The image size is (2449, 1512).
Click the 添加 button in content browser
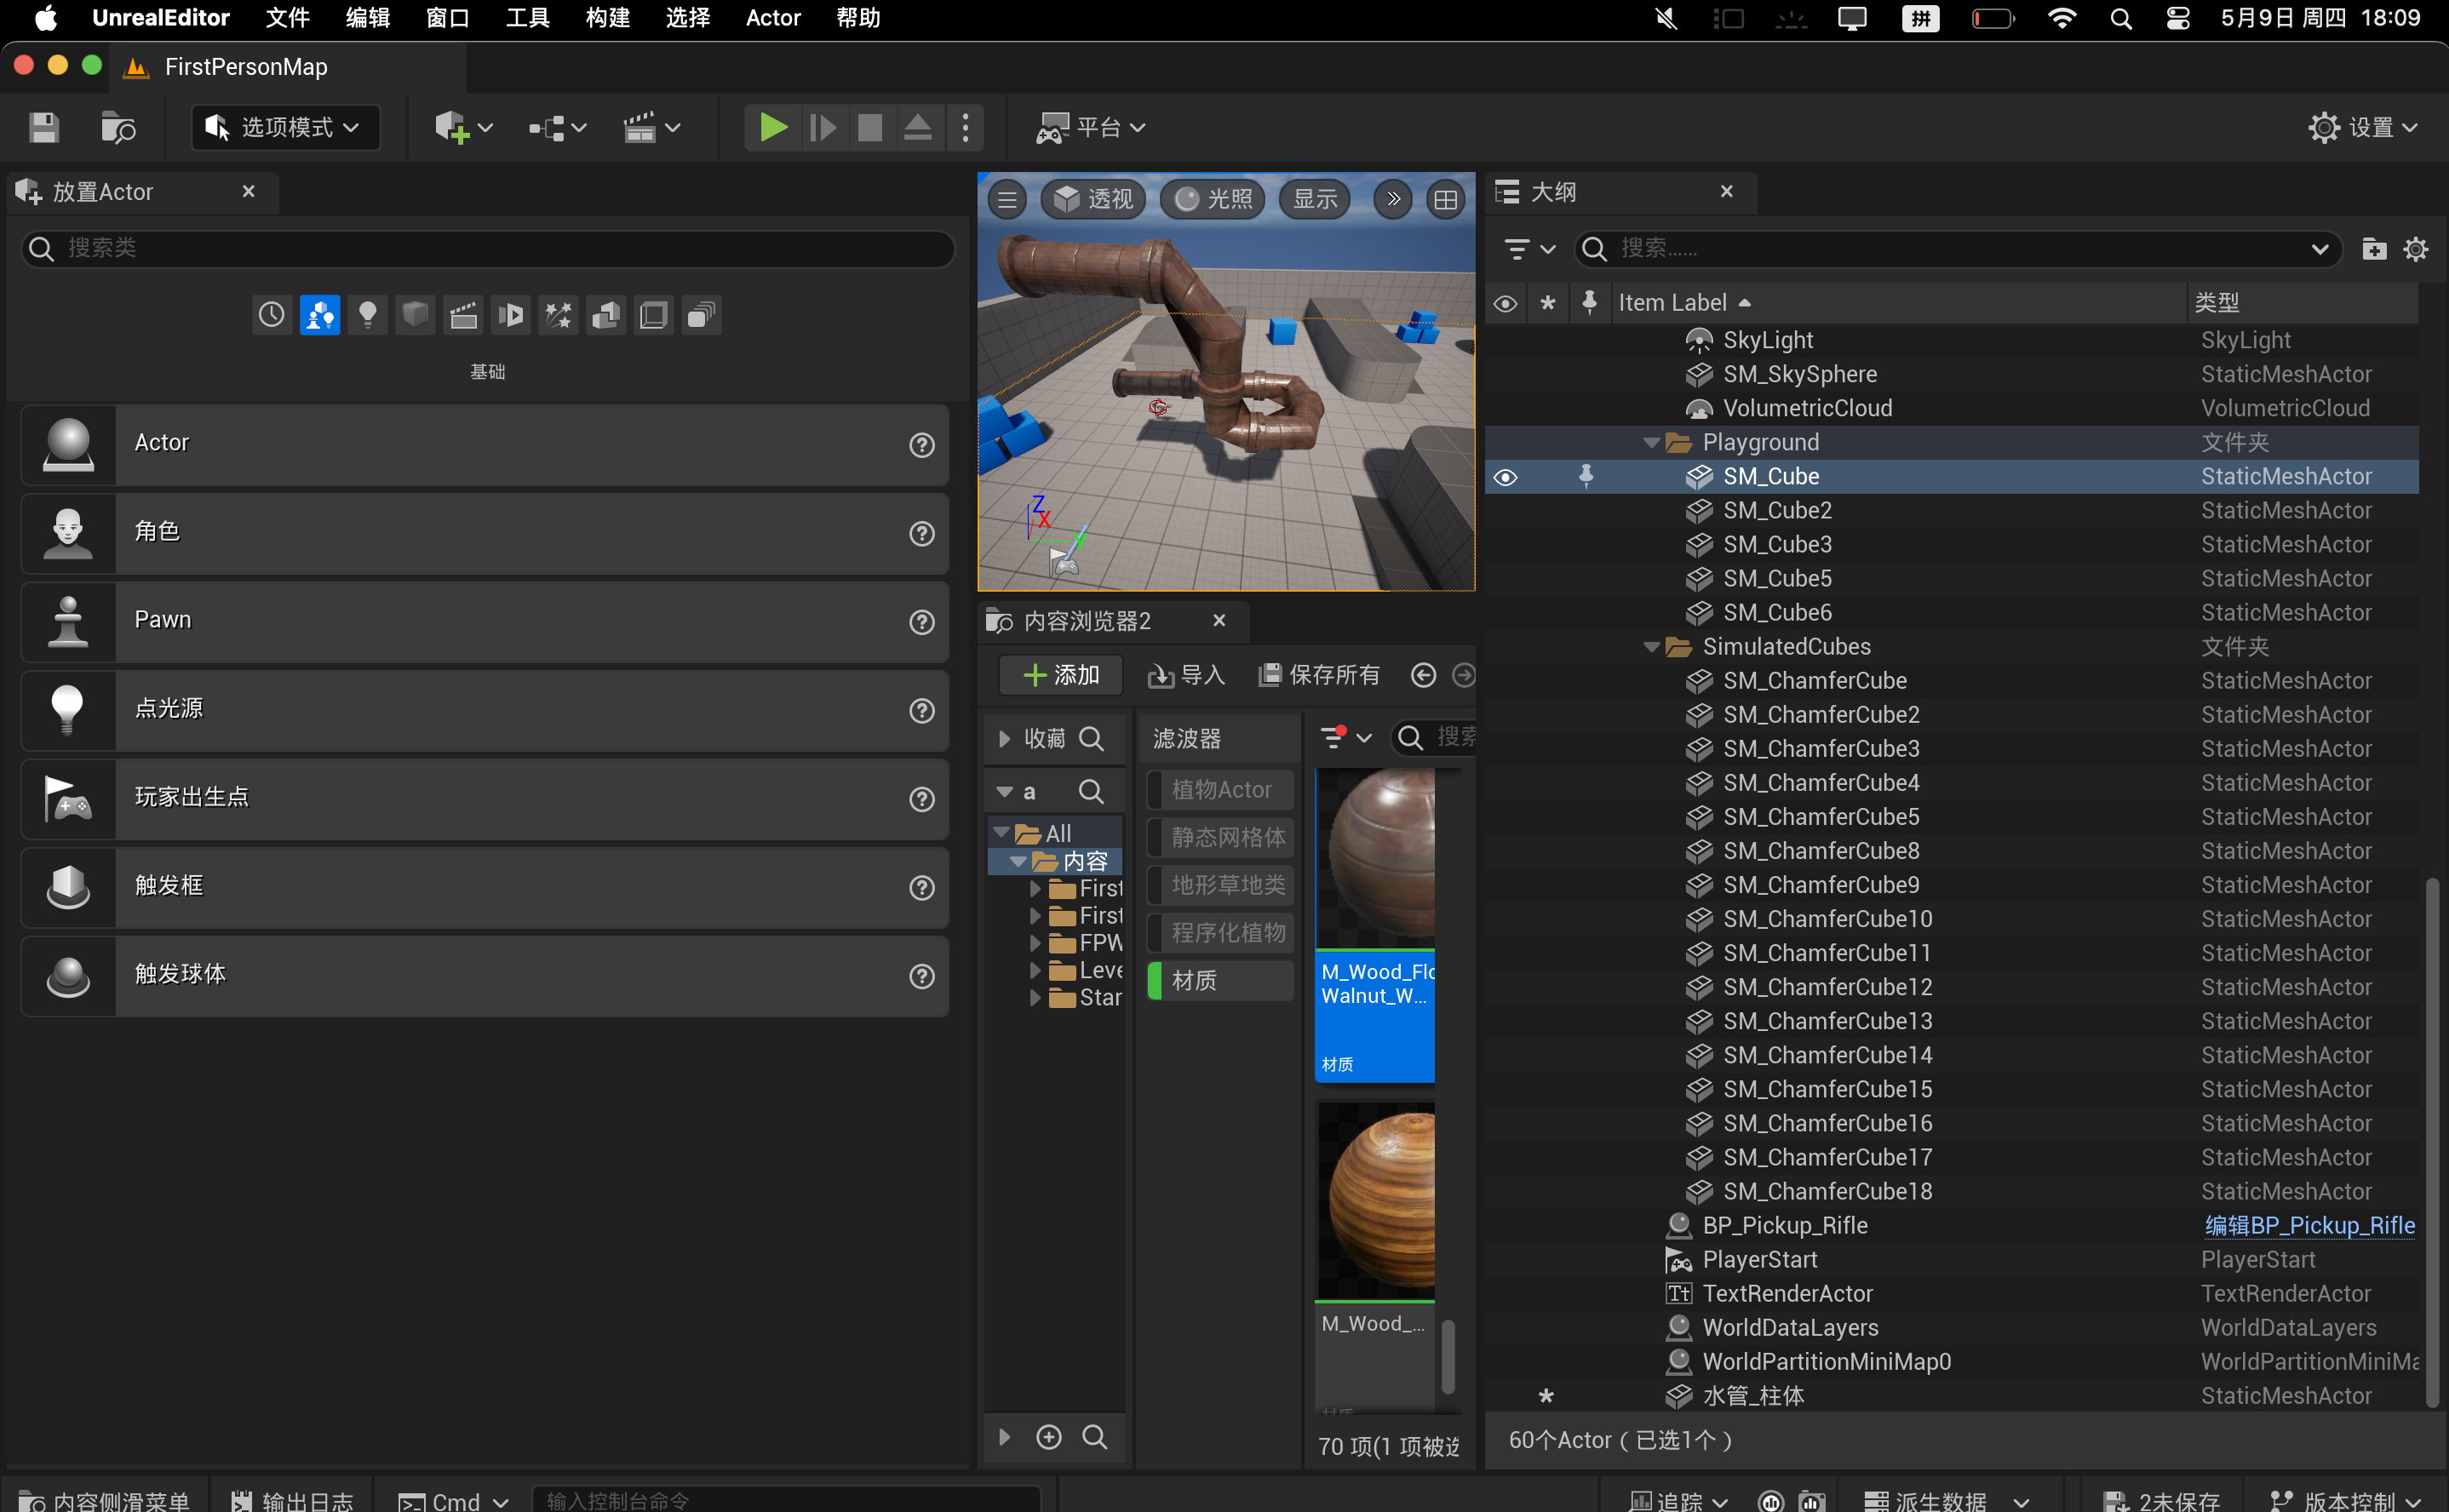point(1061,676)
